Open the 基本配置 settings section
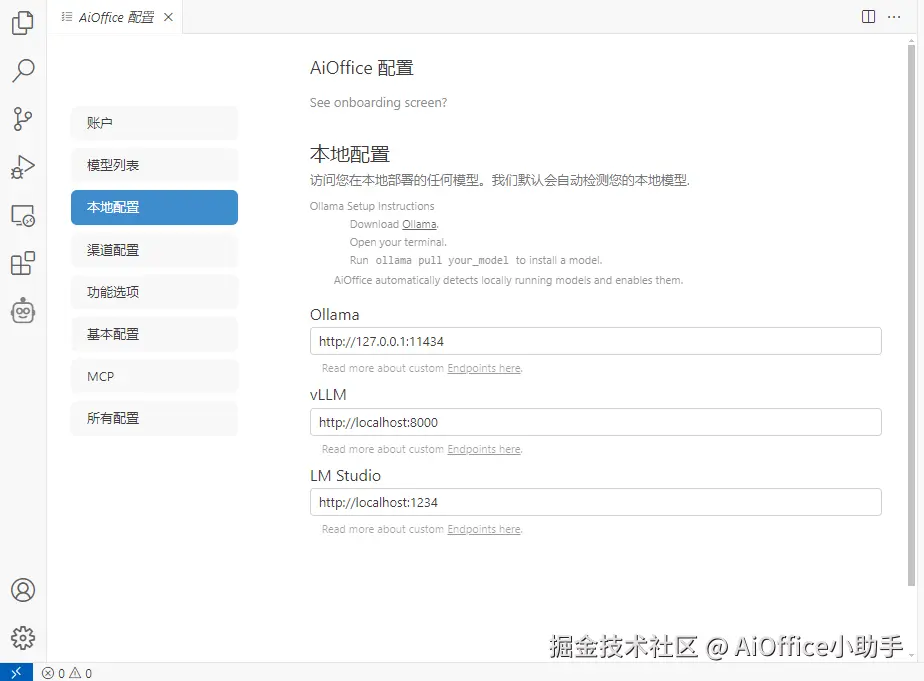The height and width of the screenshot is (681, 924). pyautogui.click(x=154, y=335)
